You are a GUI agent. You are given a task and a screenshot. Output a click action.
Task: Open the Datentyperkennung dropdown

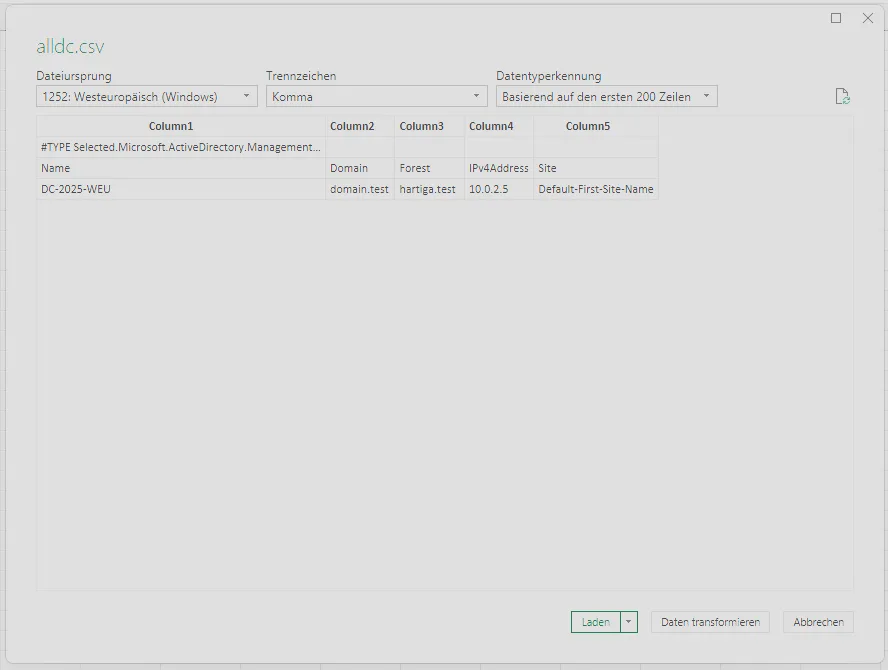(606, 97)
